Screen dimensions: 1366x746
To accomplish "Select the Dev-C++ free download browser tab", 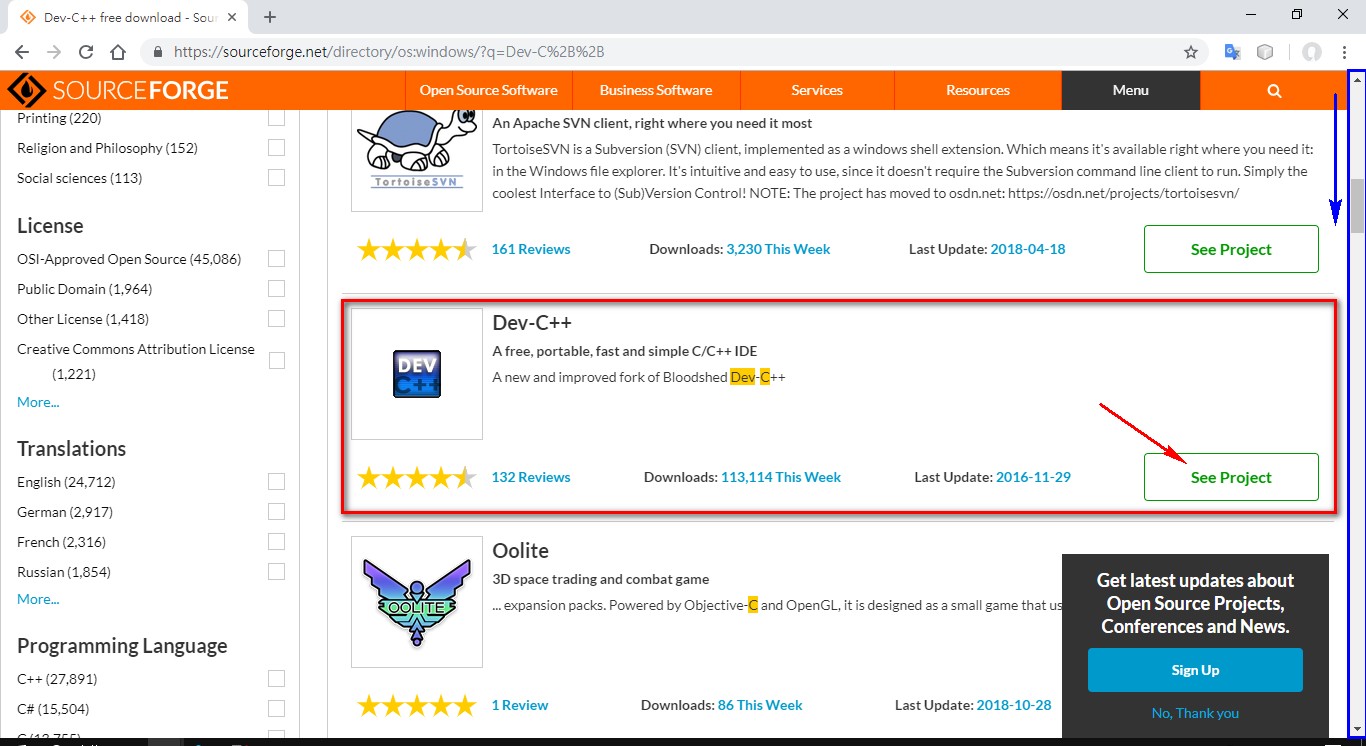I will click(x=127, y=17).
